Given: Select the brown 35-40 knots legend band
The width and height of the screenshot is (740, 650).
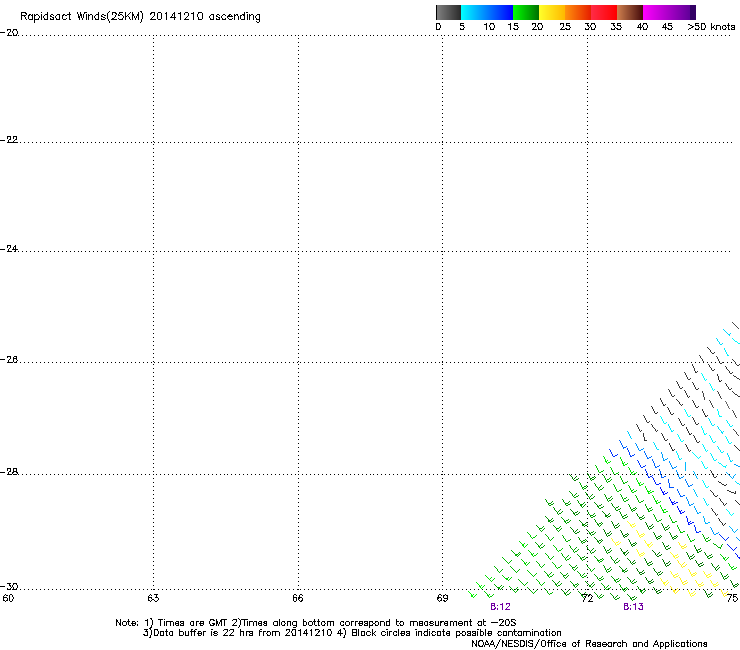Looking at the screenshot, I should coord(630,12).
